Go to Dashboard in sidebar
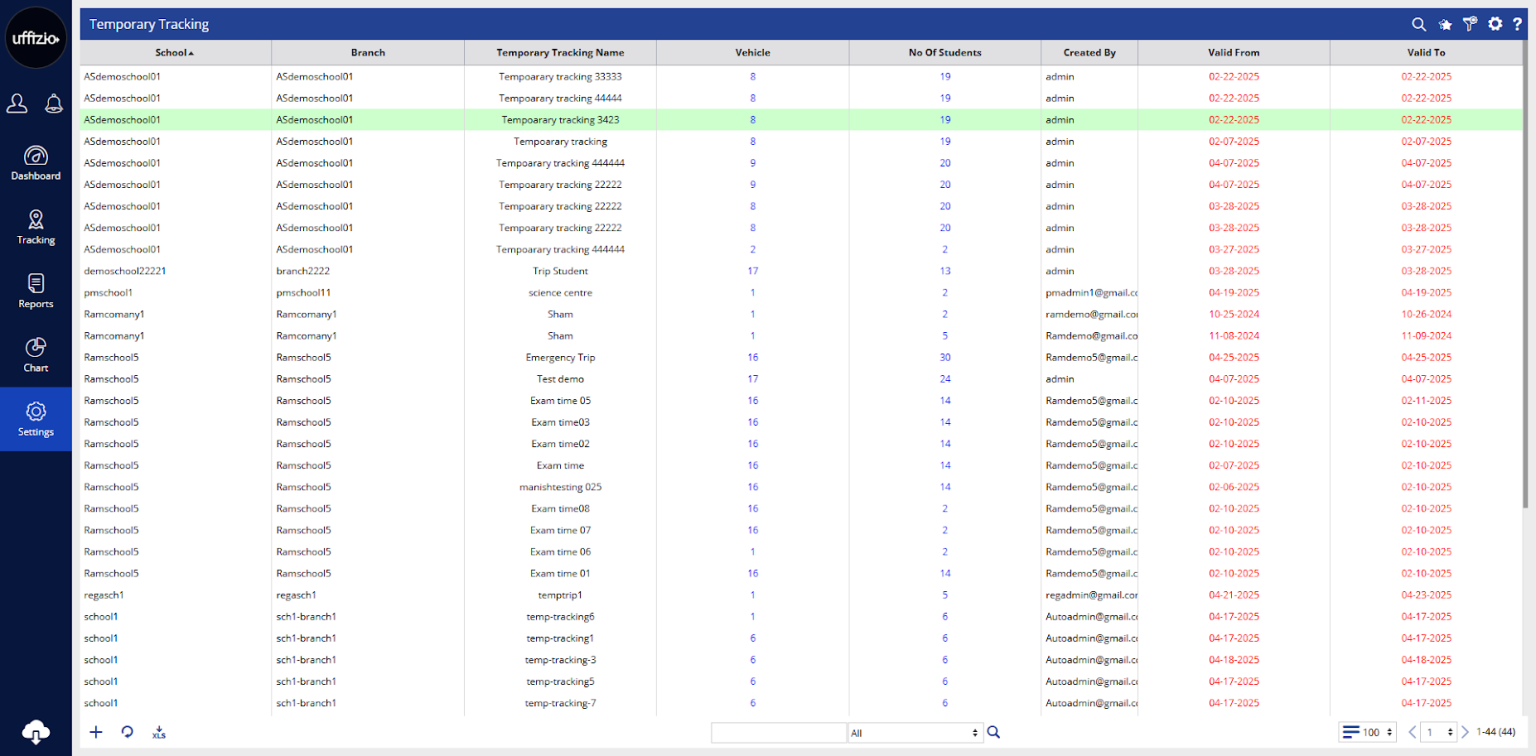 coord(35,164)
